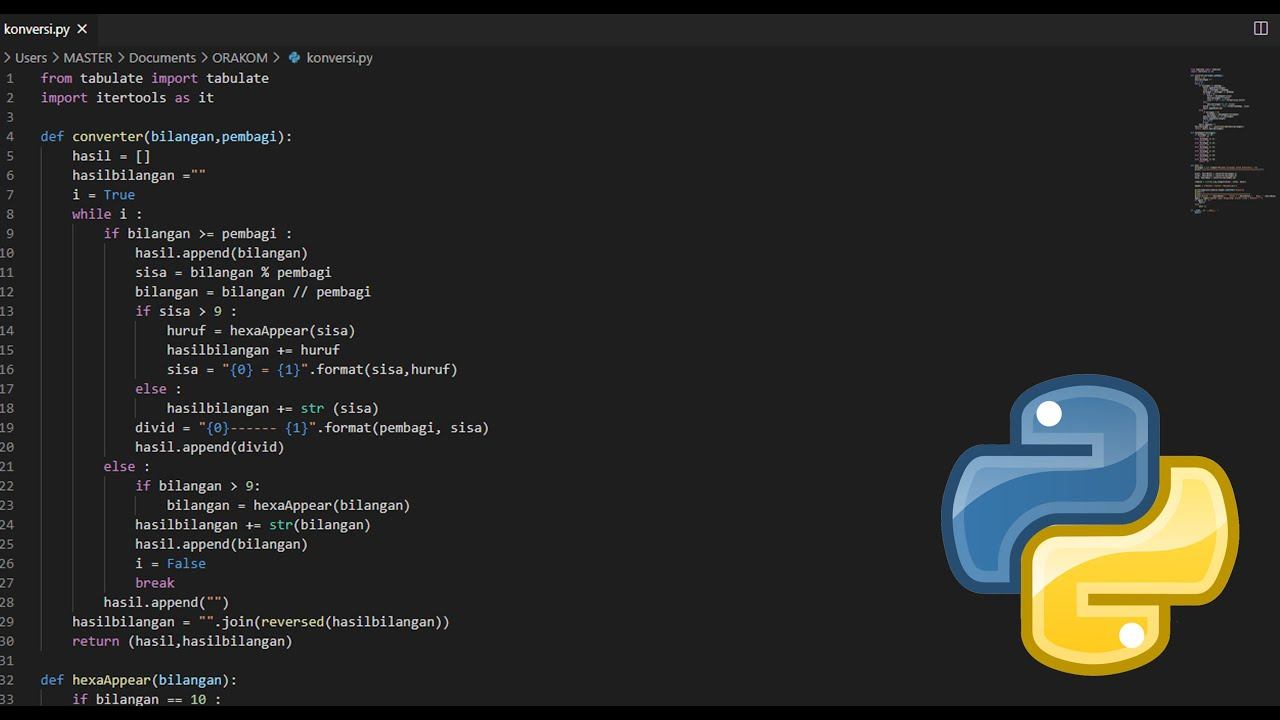Click 'huruf = hexaAppear(sisa)' line
Viewport: 1280px width, 720px height.
(x=261, y=330)
